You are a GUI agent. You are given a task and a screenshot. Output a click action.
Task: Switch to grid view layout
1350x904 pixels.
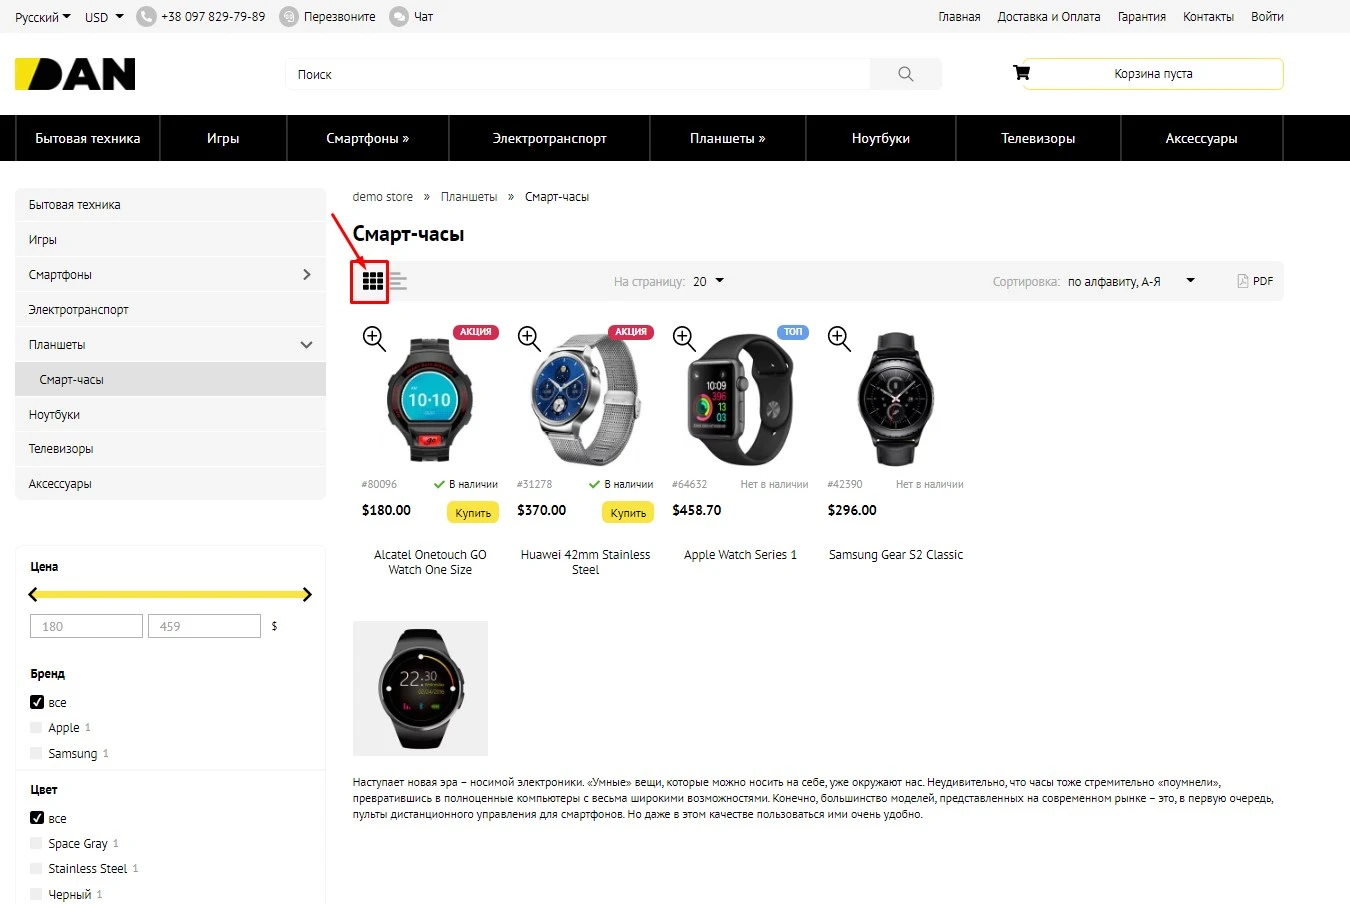coord(373,282)
